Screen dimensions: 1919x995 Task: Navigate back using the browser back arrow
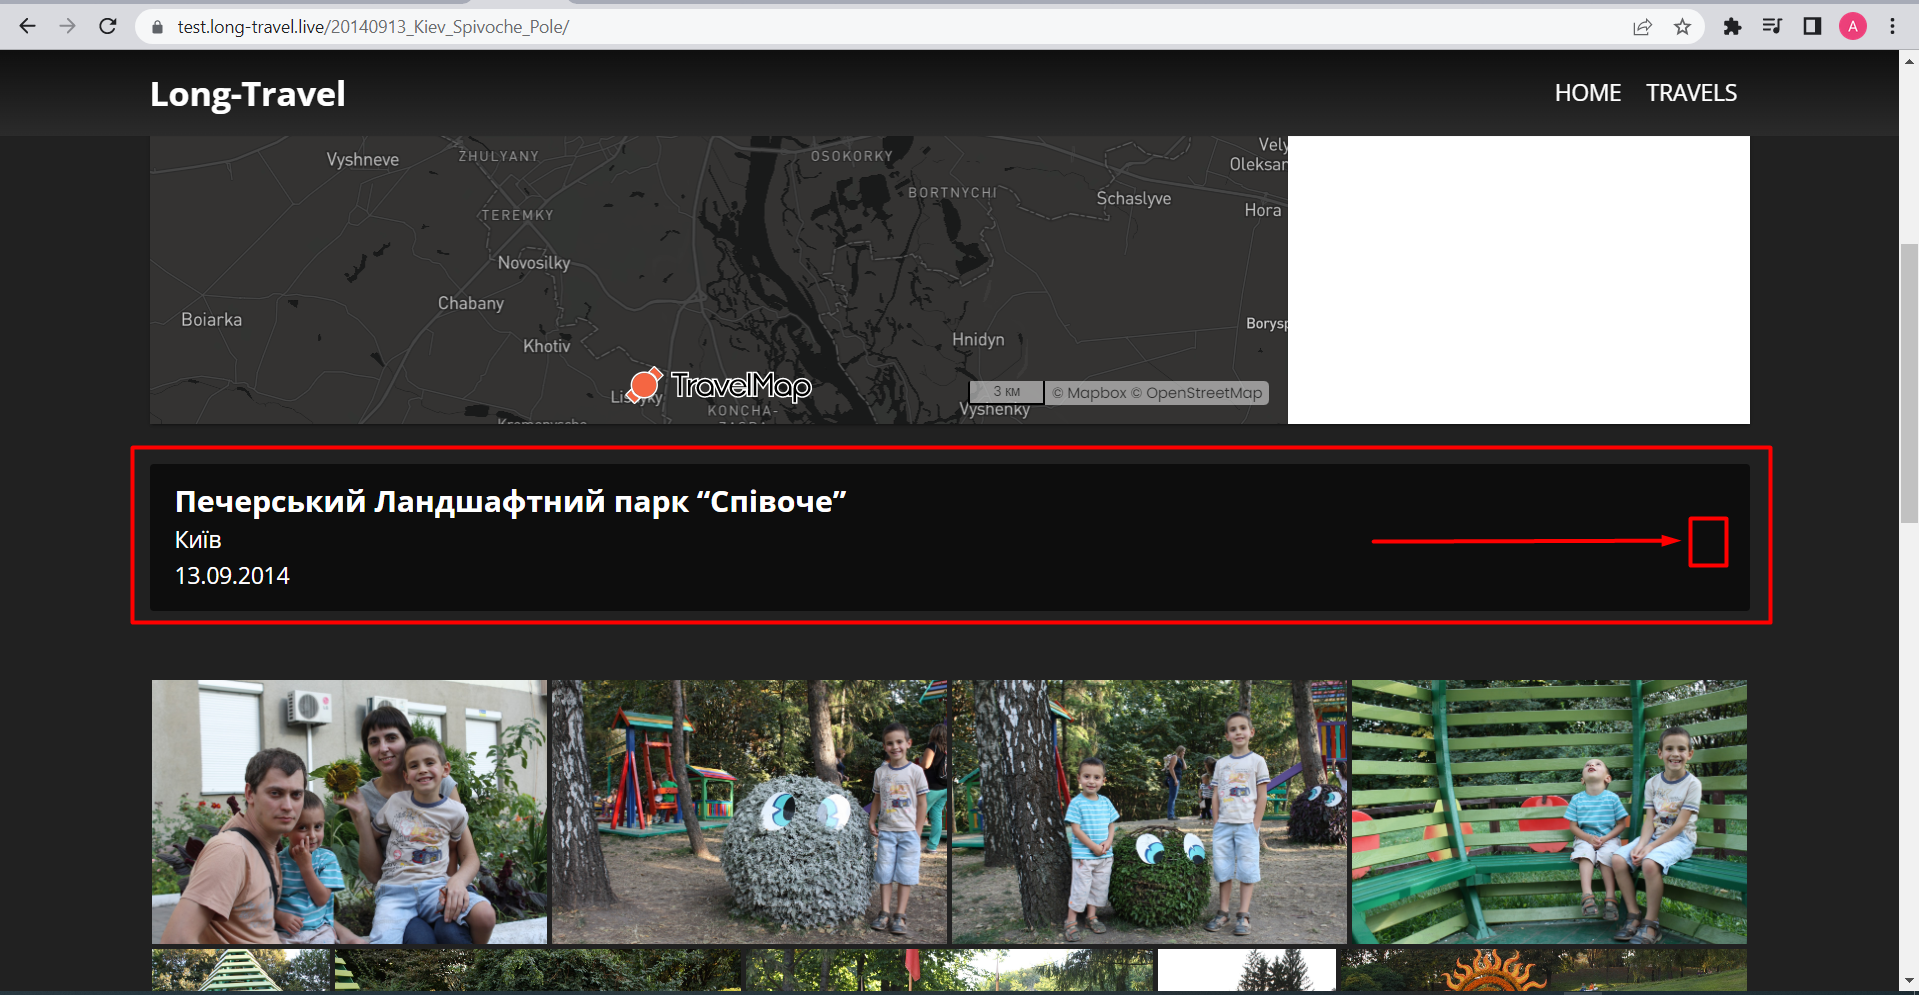point(27,26)
